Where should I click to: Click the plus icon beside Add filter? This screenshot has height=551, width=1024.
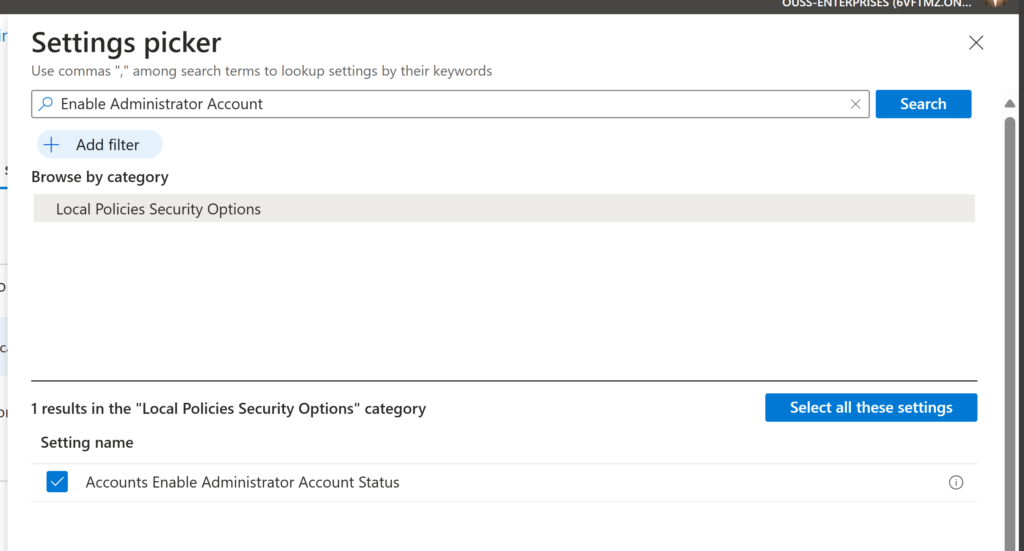[x=52, y=145]
